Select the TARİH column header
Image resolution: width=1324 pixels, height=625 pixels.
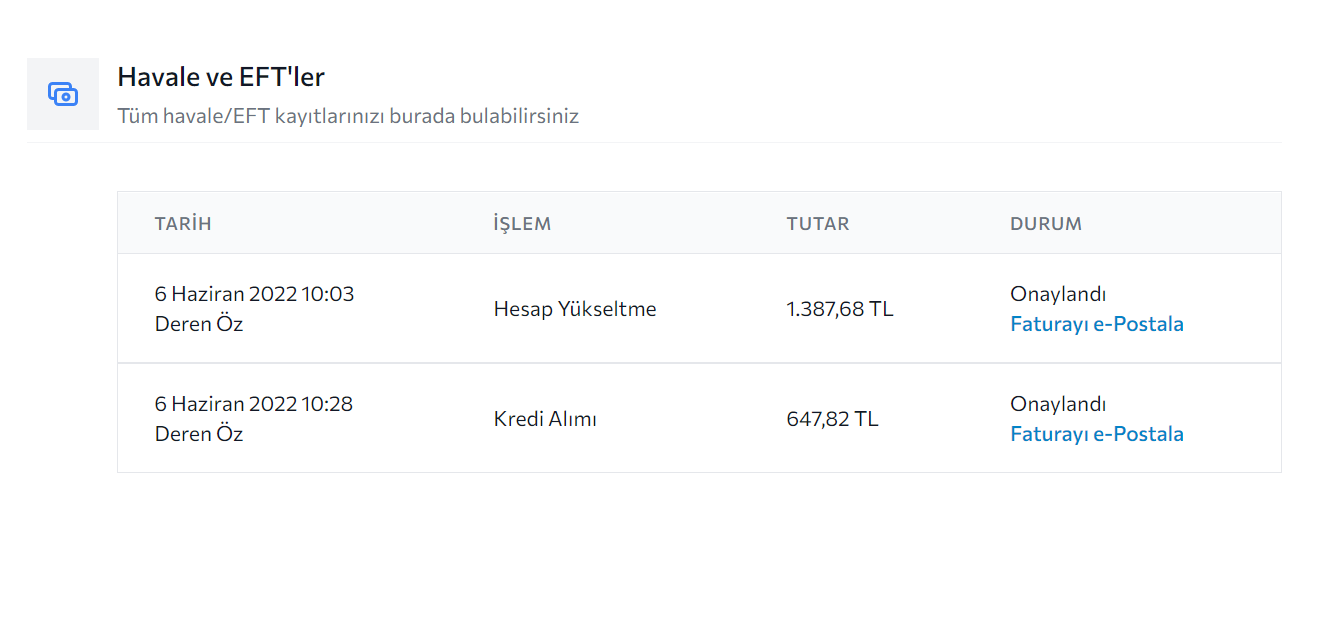click(183, 224)
